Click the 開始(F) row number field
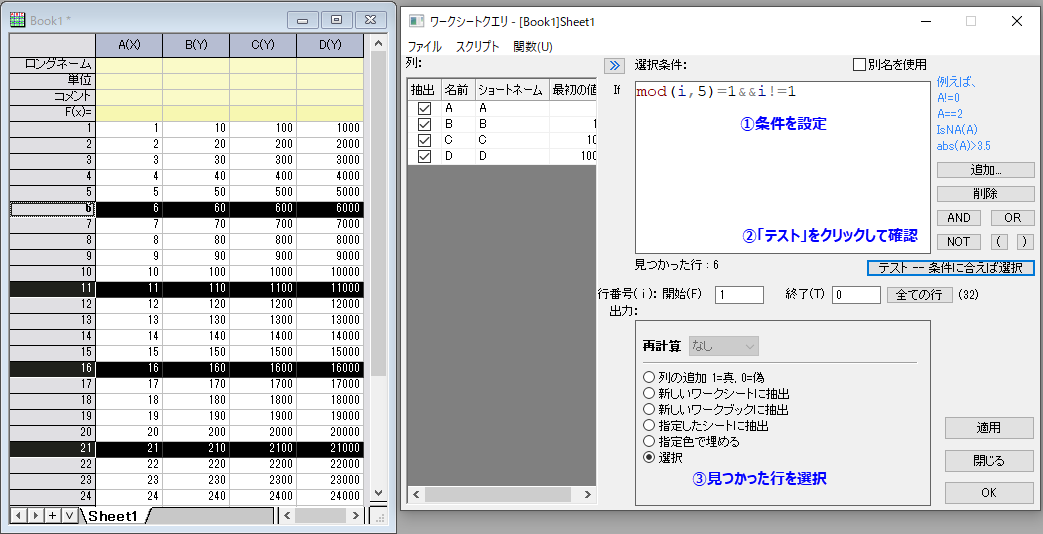1043x534 pixels. coord(739,295)
